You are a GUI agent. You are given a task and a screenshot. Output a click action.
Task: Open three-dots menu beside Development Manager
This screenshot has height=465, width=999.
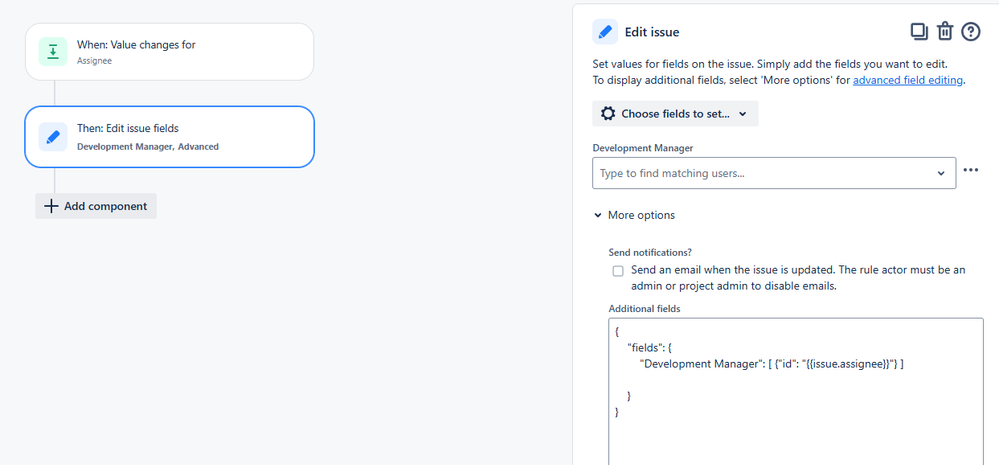click(970, 170)
